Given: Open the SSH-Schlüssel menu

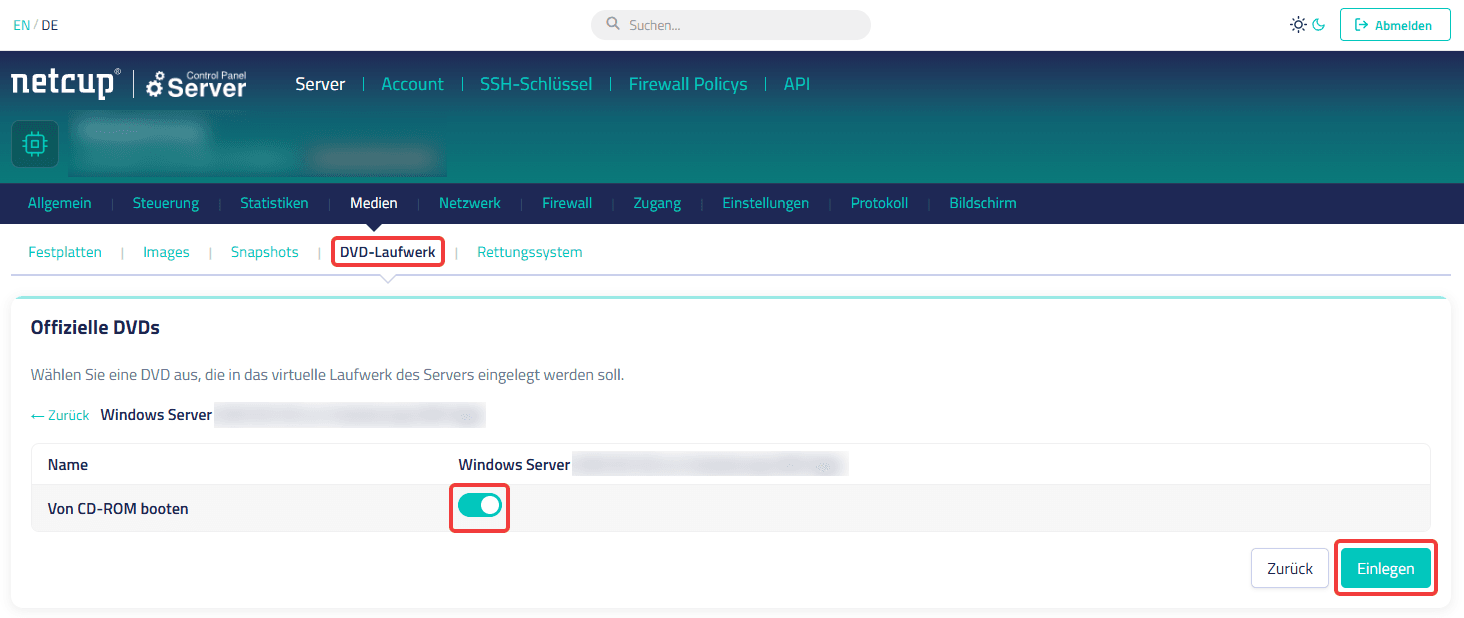Looking at the screenshot, I should (536, 84).
